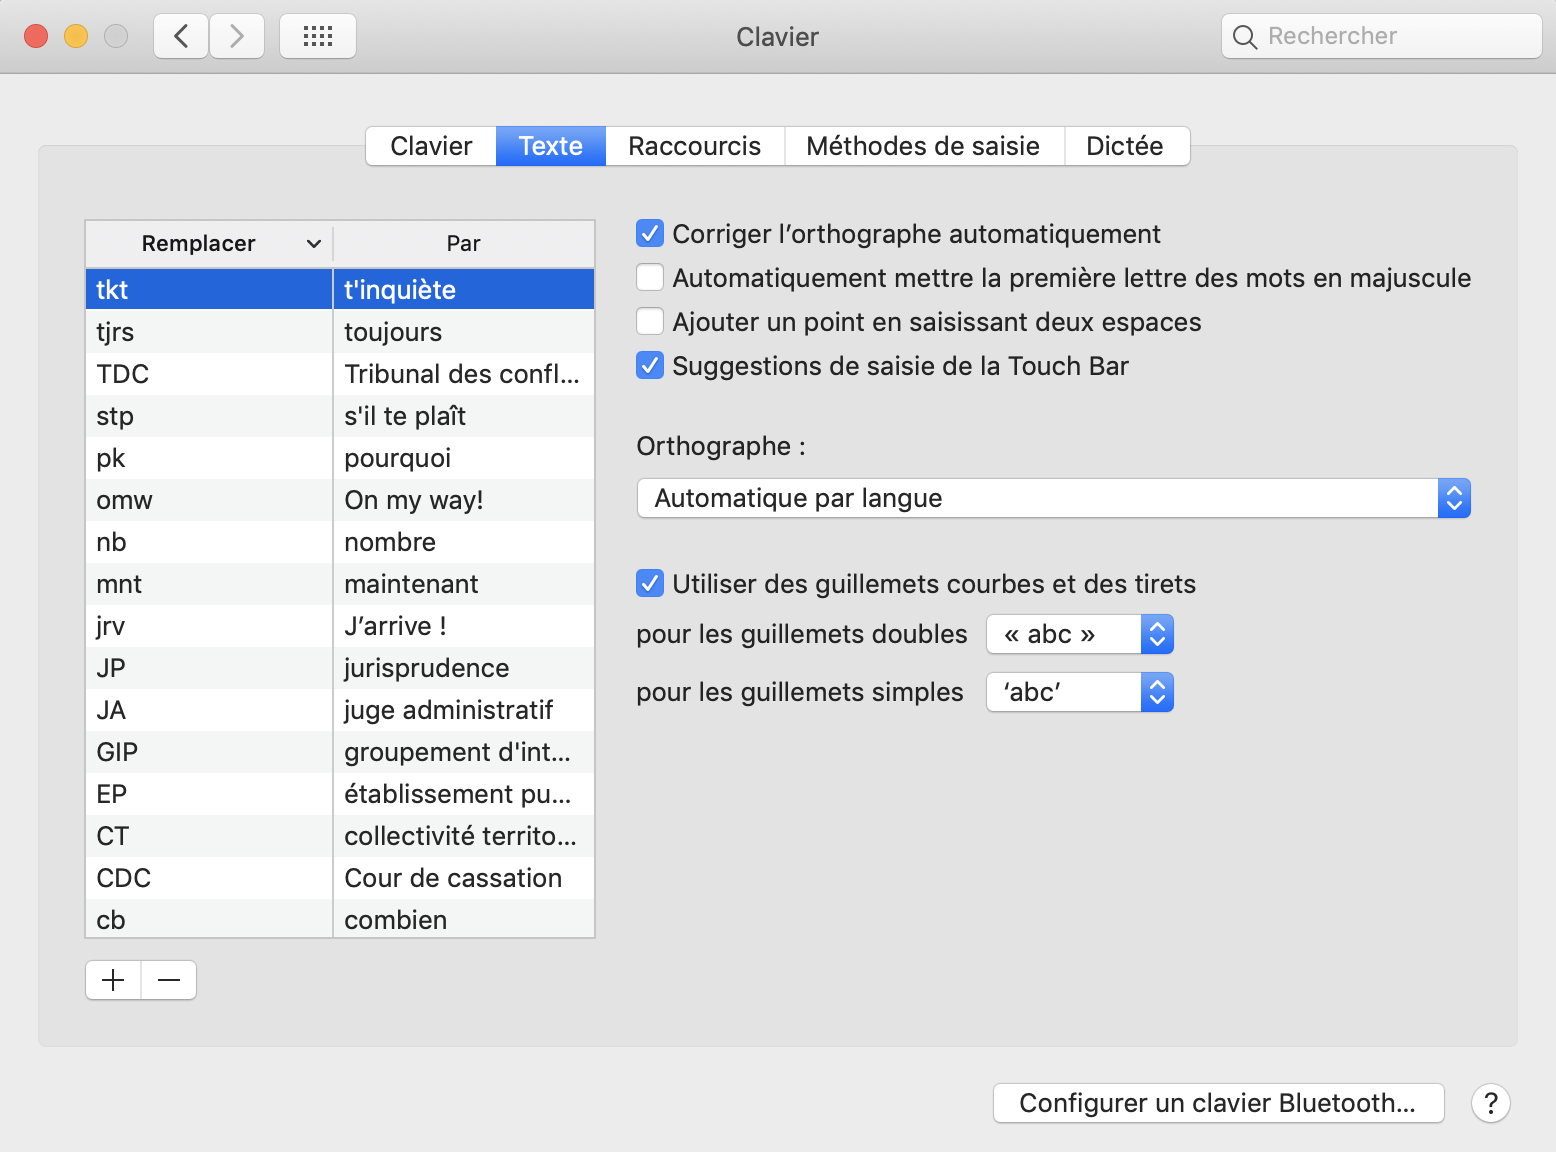This screenshot has width=1556, height=1152.
Task: Minimize the Clavier window
Action: (x=76, y=37)
